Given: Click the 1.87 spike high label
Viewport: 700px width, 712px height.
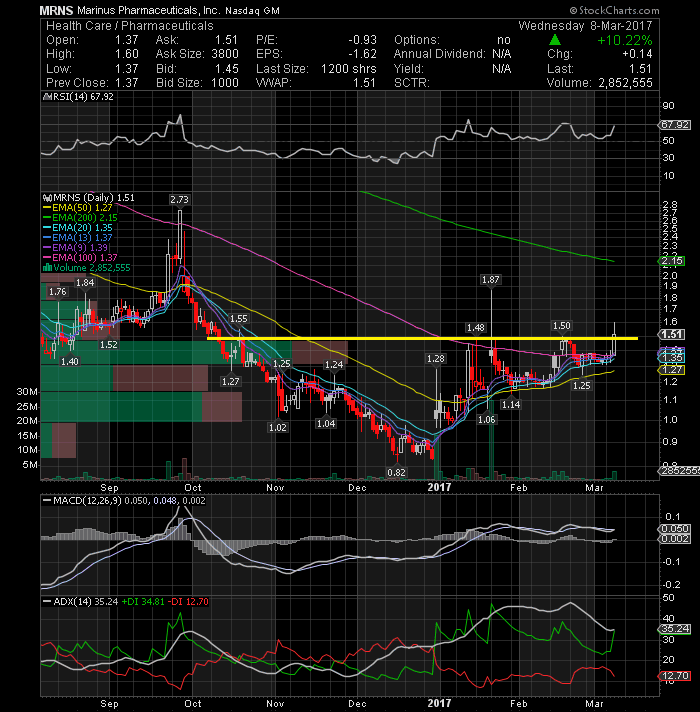Looking at the screenshot, I should [x=490, y=280].
